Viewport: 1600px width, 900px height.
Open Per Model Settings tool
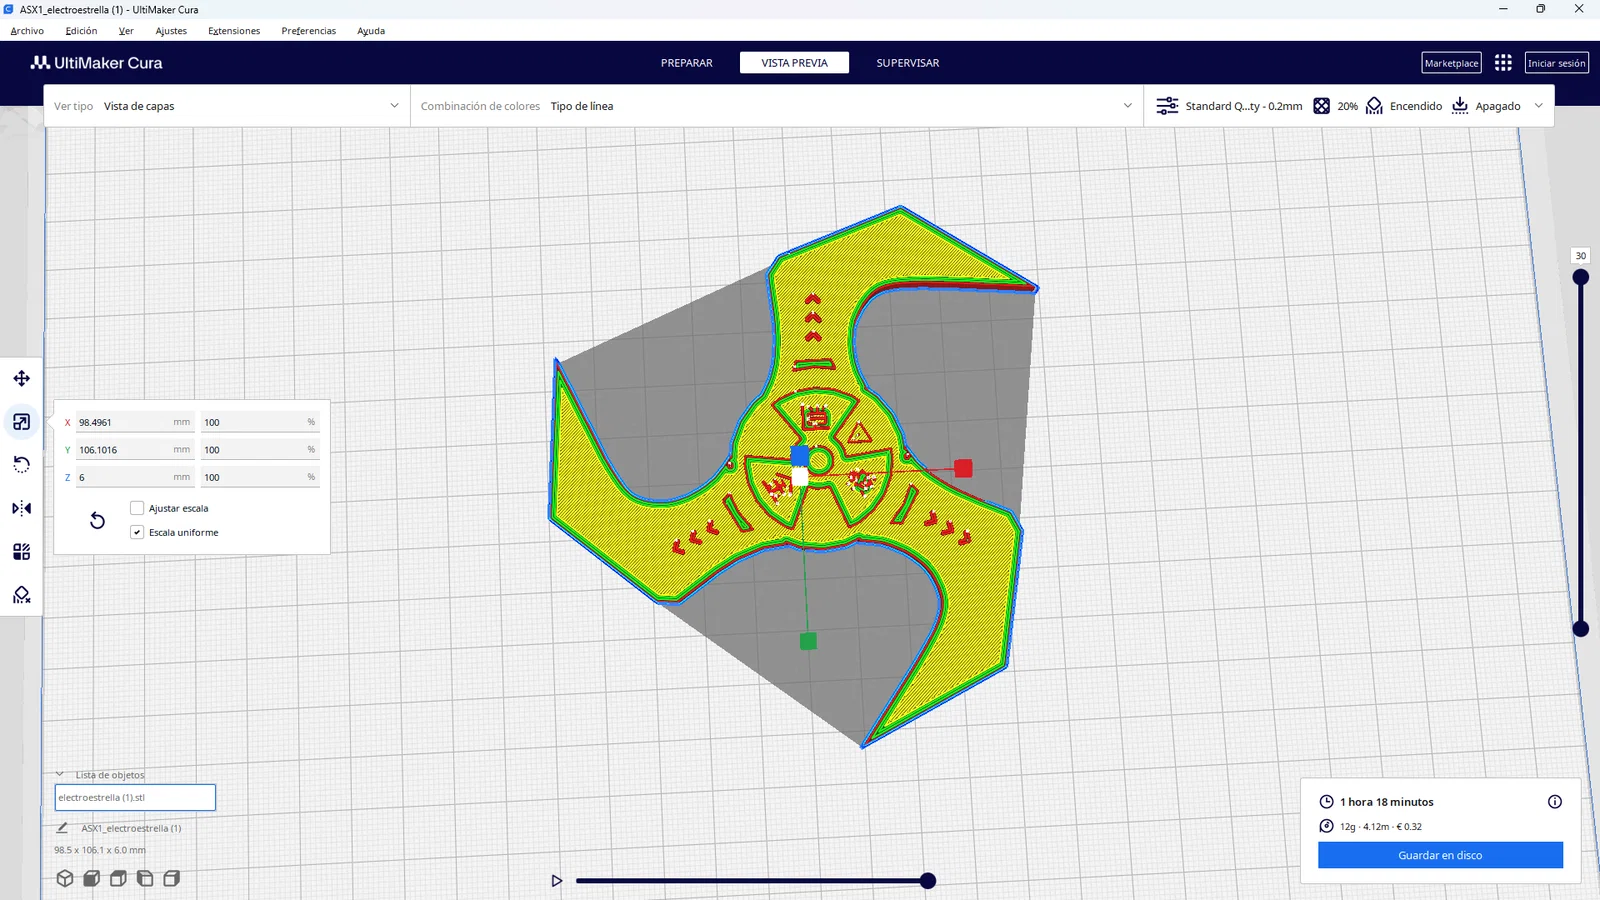(21, 552)
